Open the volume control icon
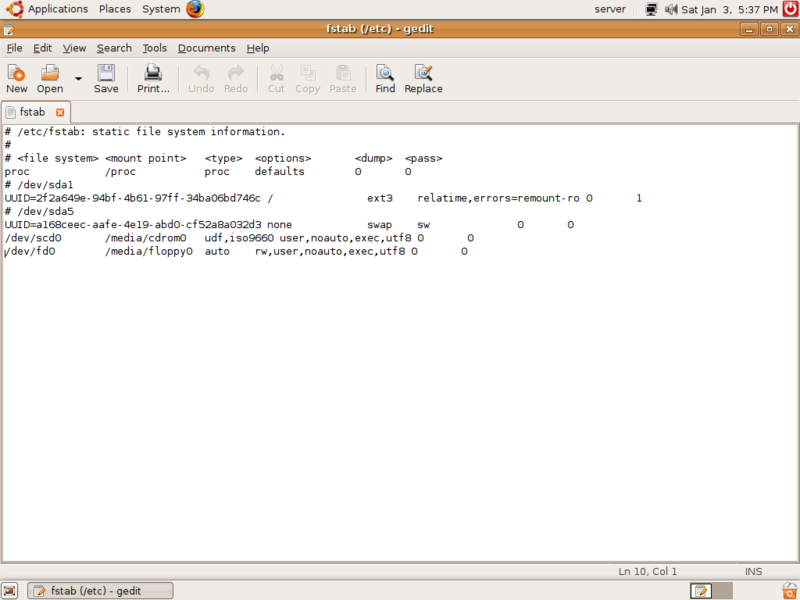800x600 pixels. pos(670,9)
